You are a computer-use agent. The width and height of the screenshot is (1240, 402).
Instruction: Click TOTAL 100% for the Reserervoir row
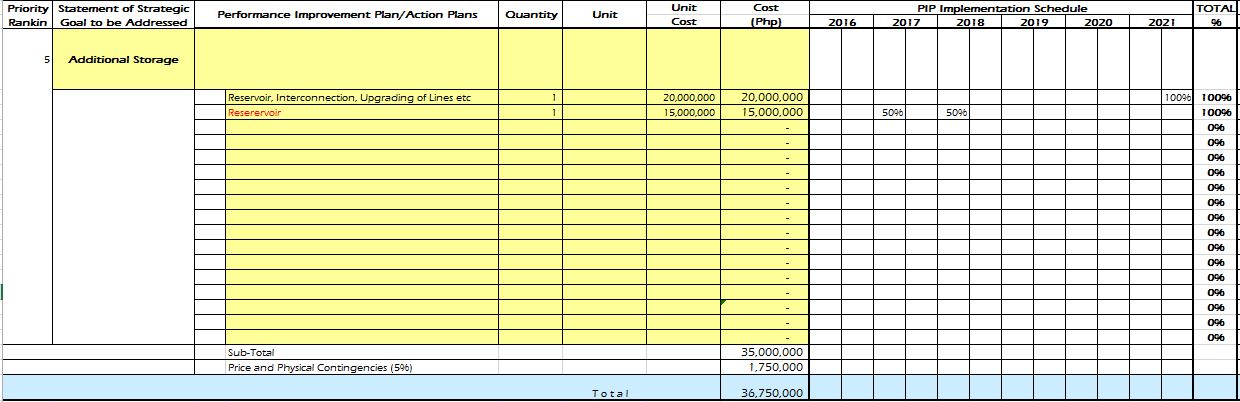coord(1216,112)
